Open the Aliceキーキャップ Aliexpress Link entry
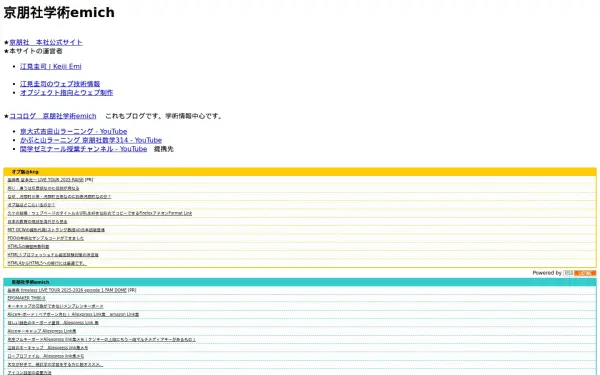 [42, 331]
